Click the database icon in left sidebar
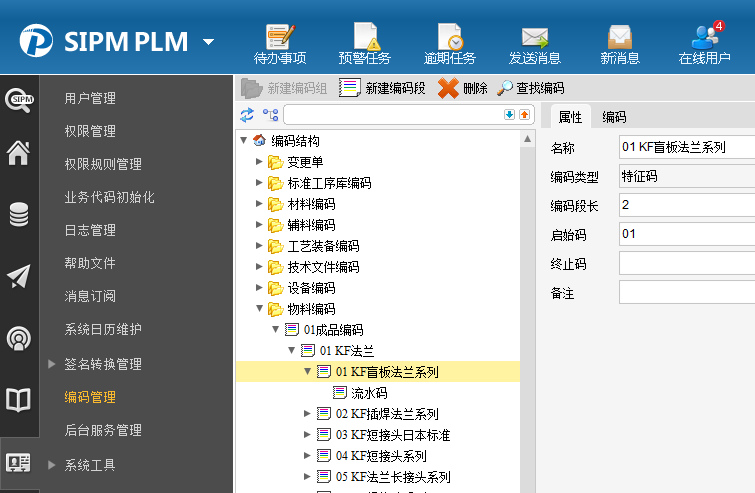755x493 pixels. tap(18, 215)
